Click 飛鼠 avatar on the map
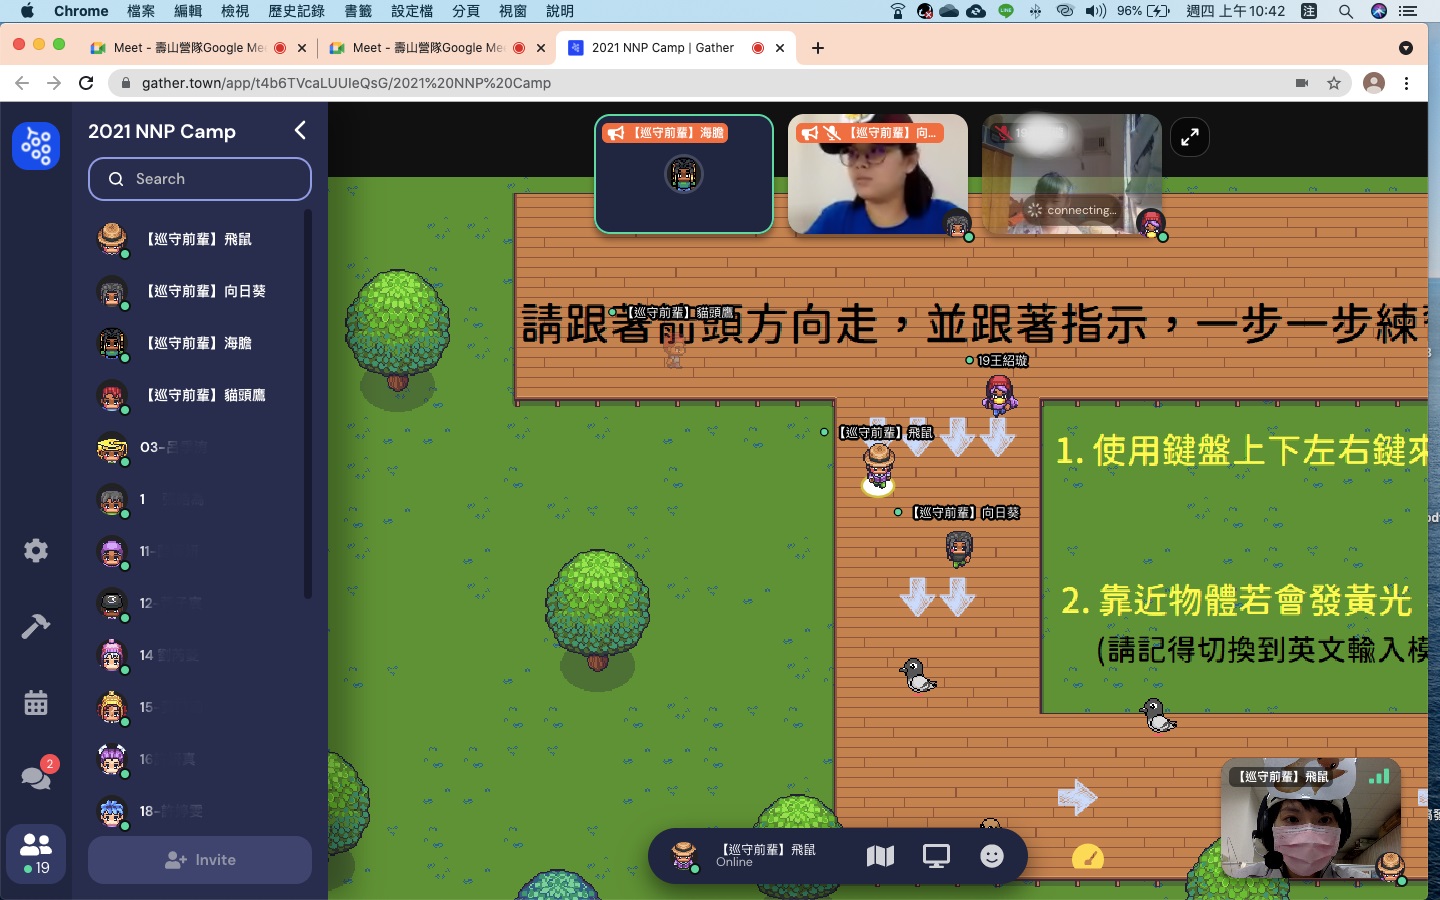Screen dimensions: 1440x900 pos(878,468)
